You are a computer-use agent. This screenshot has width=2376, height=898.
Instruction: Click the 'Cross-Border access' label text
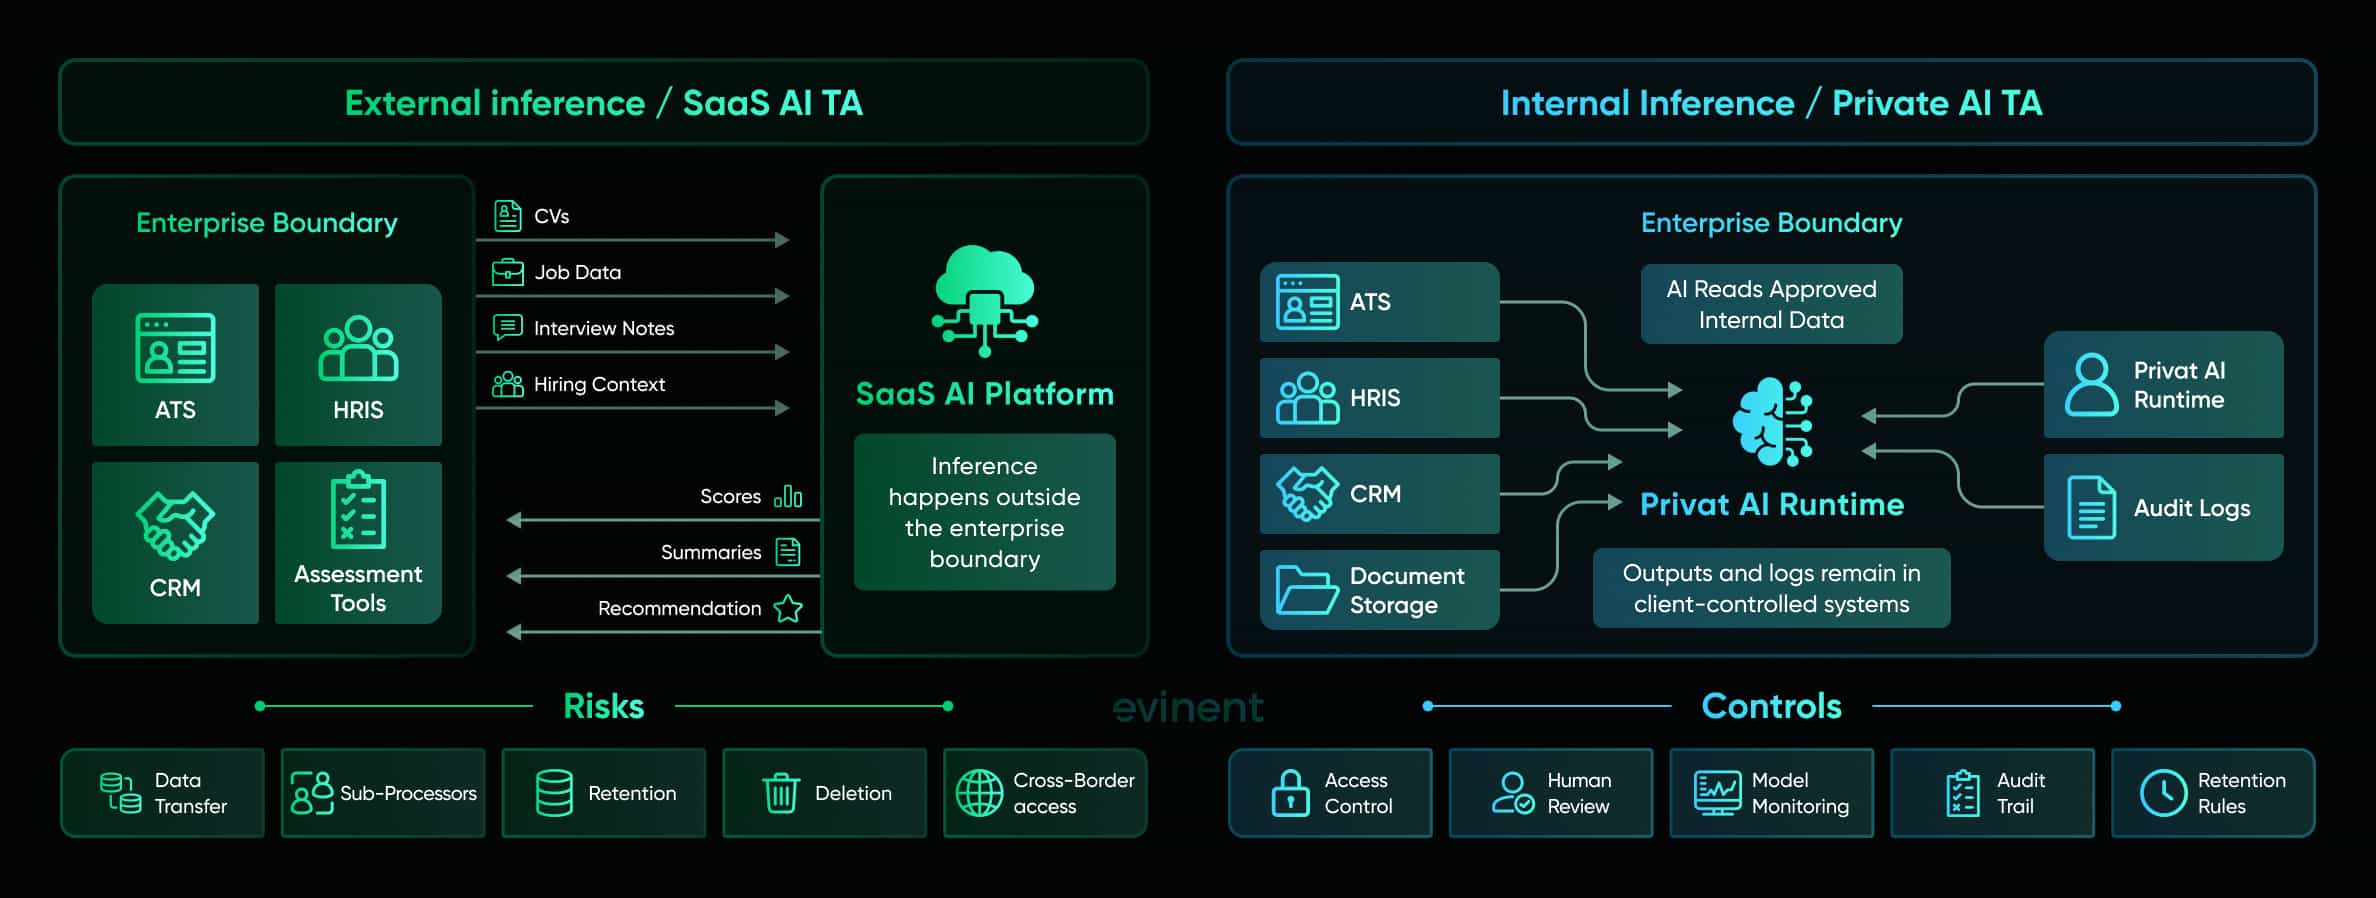(1074, 793)
